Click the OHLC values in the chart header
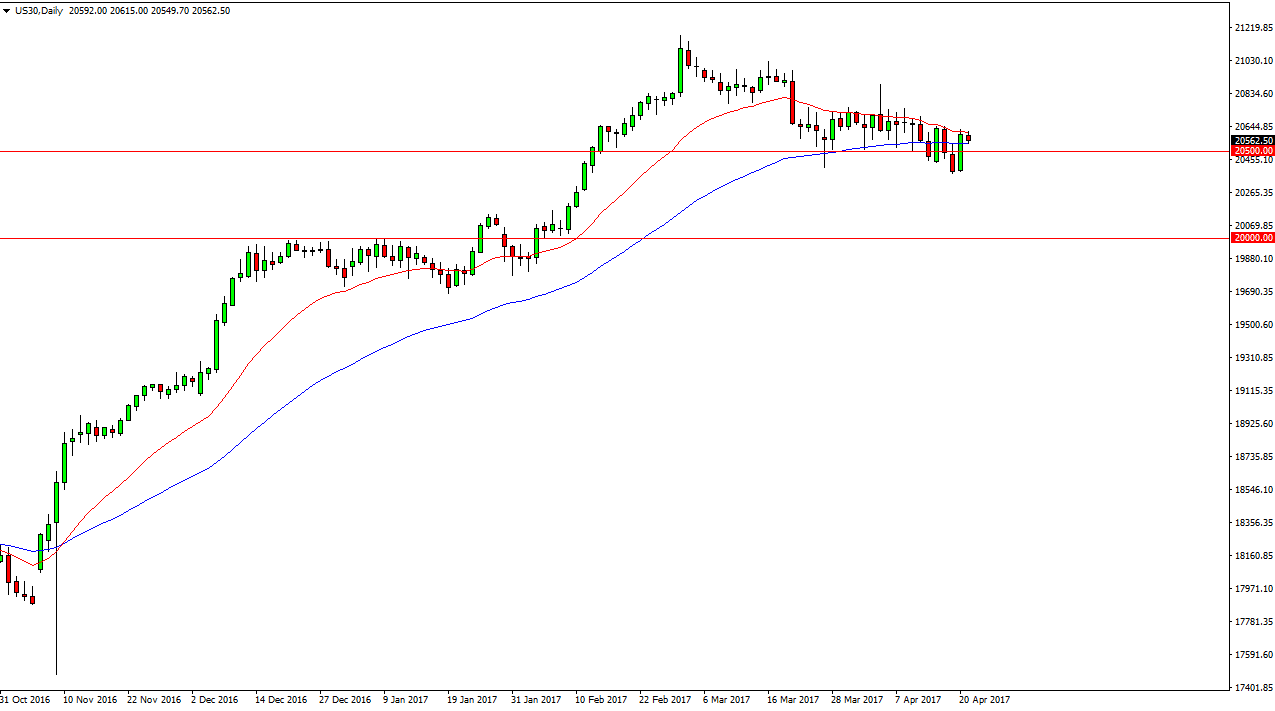The height and width of the screenshot is (711, 1275). (x=150, y=11)
